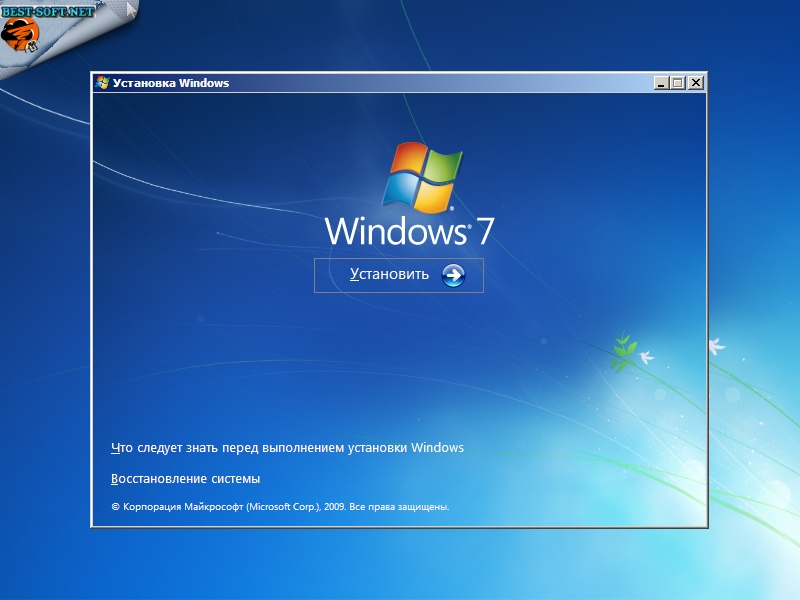Open link Что следует знать перед выполнением установки Windows
Viewport: 800px width, 600px height.
287,448
